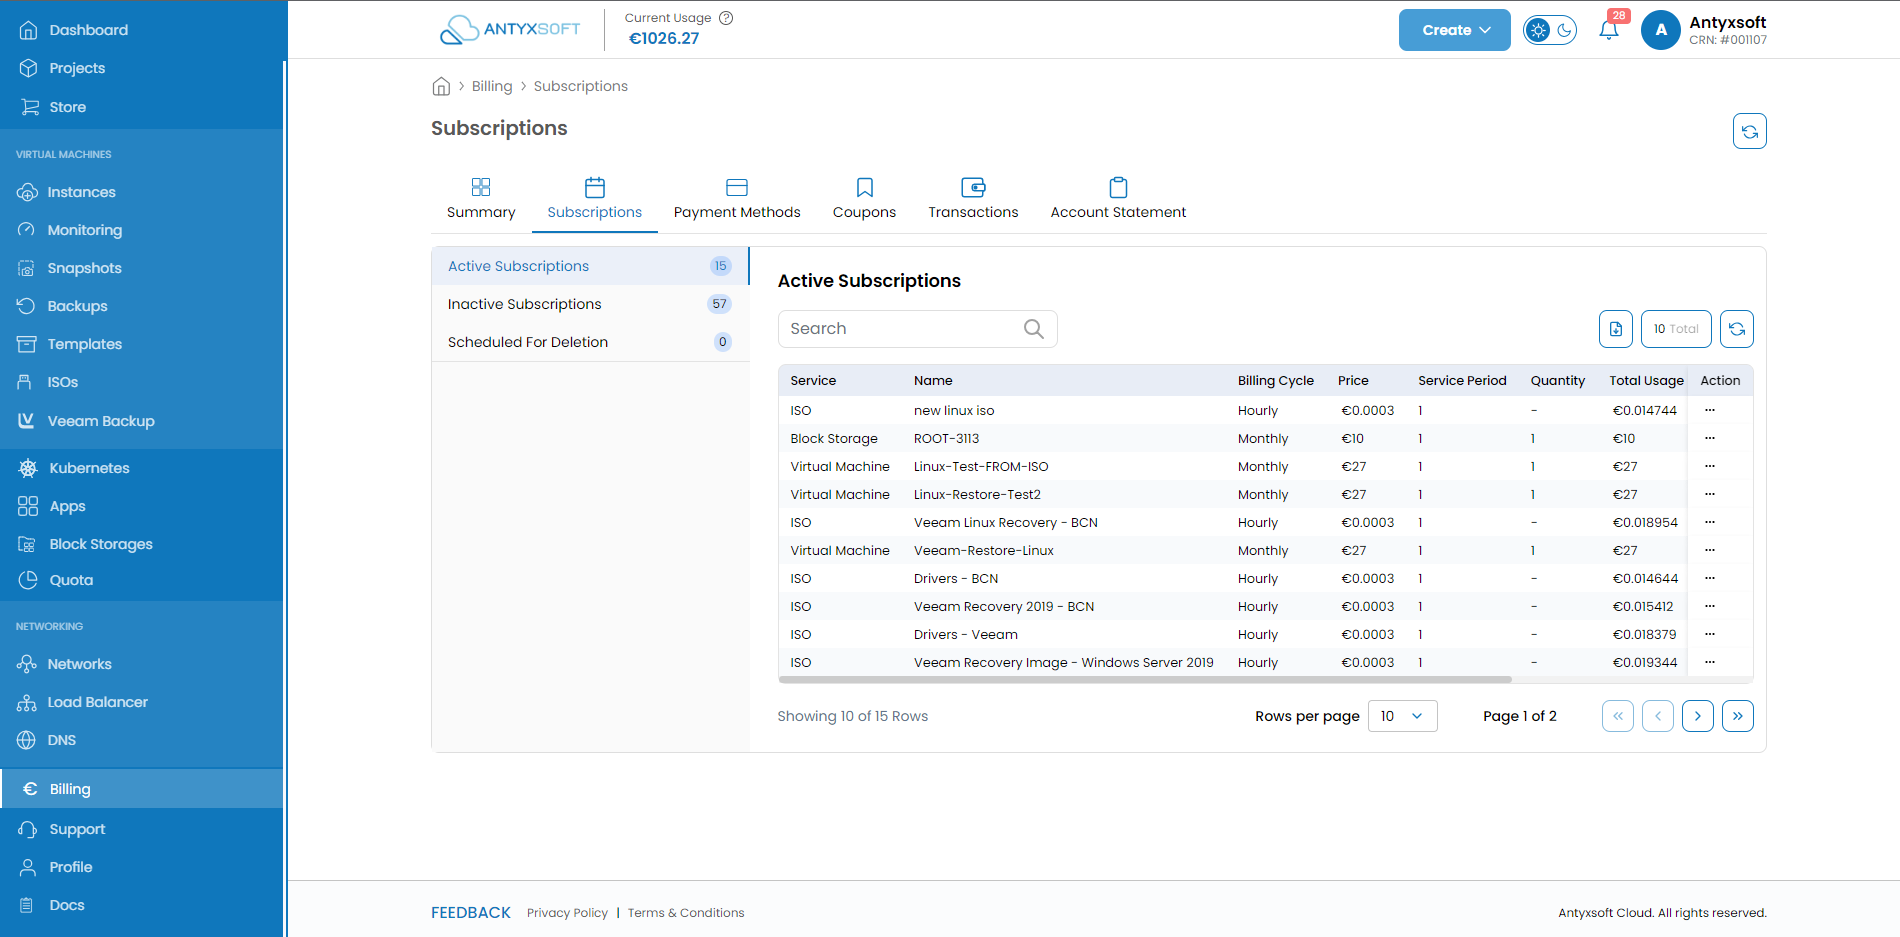
Task: Export active subscriptions with the download icon
Action: coord(1615,329)
